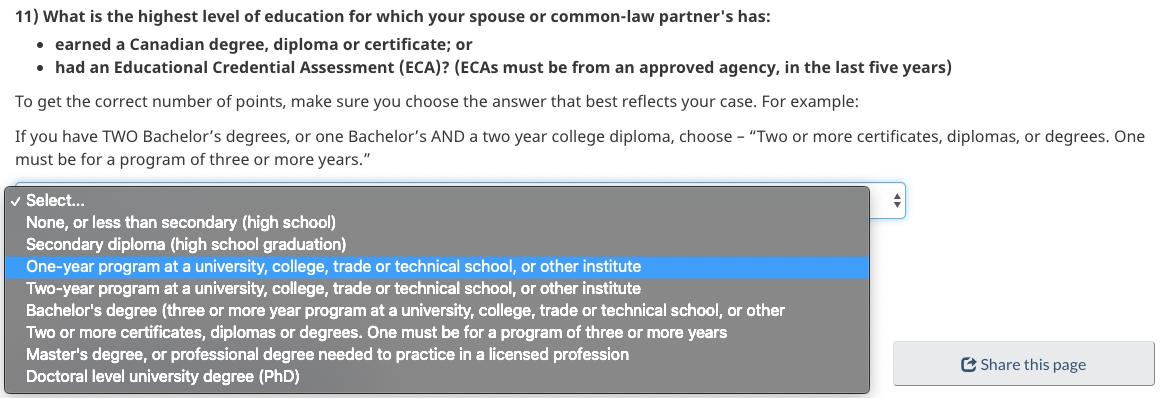
Task: Click the 'earned a Canadian degree' bullet
Action: (263, 44)
